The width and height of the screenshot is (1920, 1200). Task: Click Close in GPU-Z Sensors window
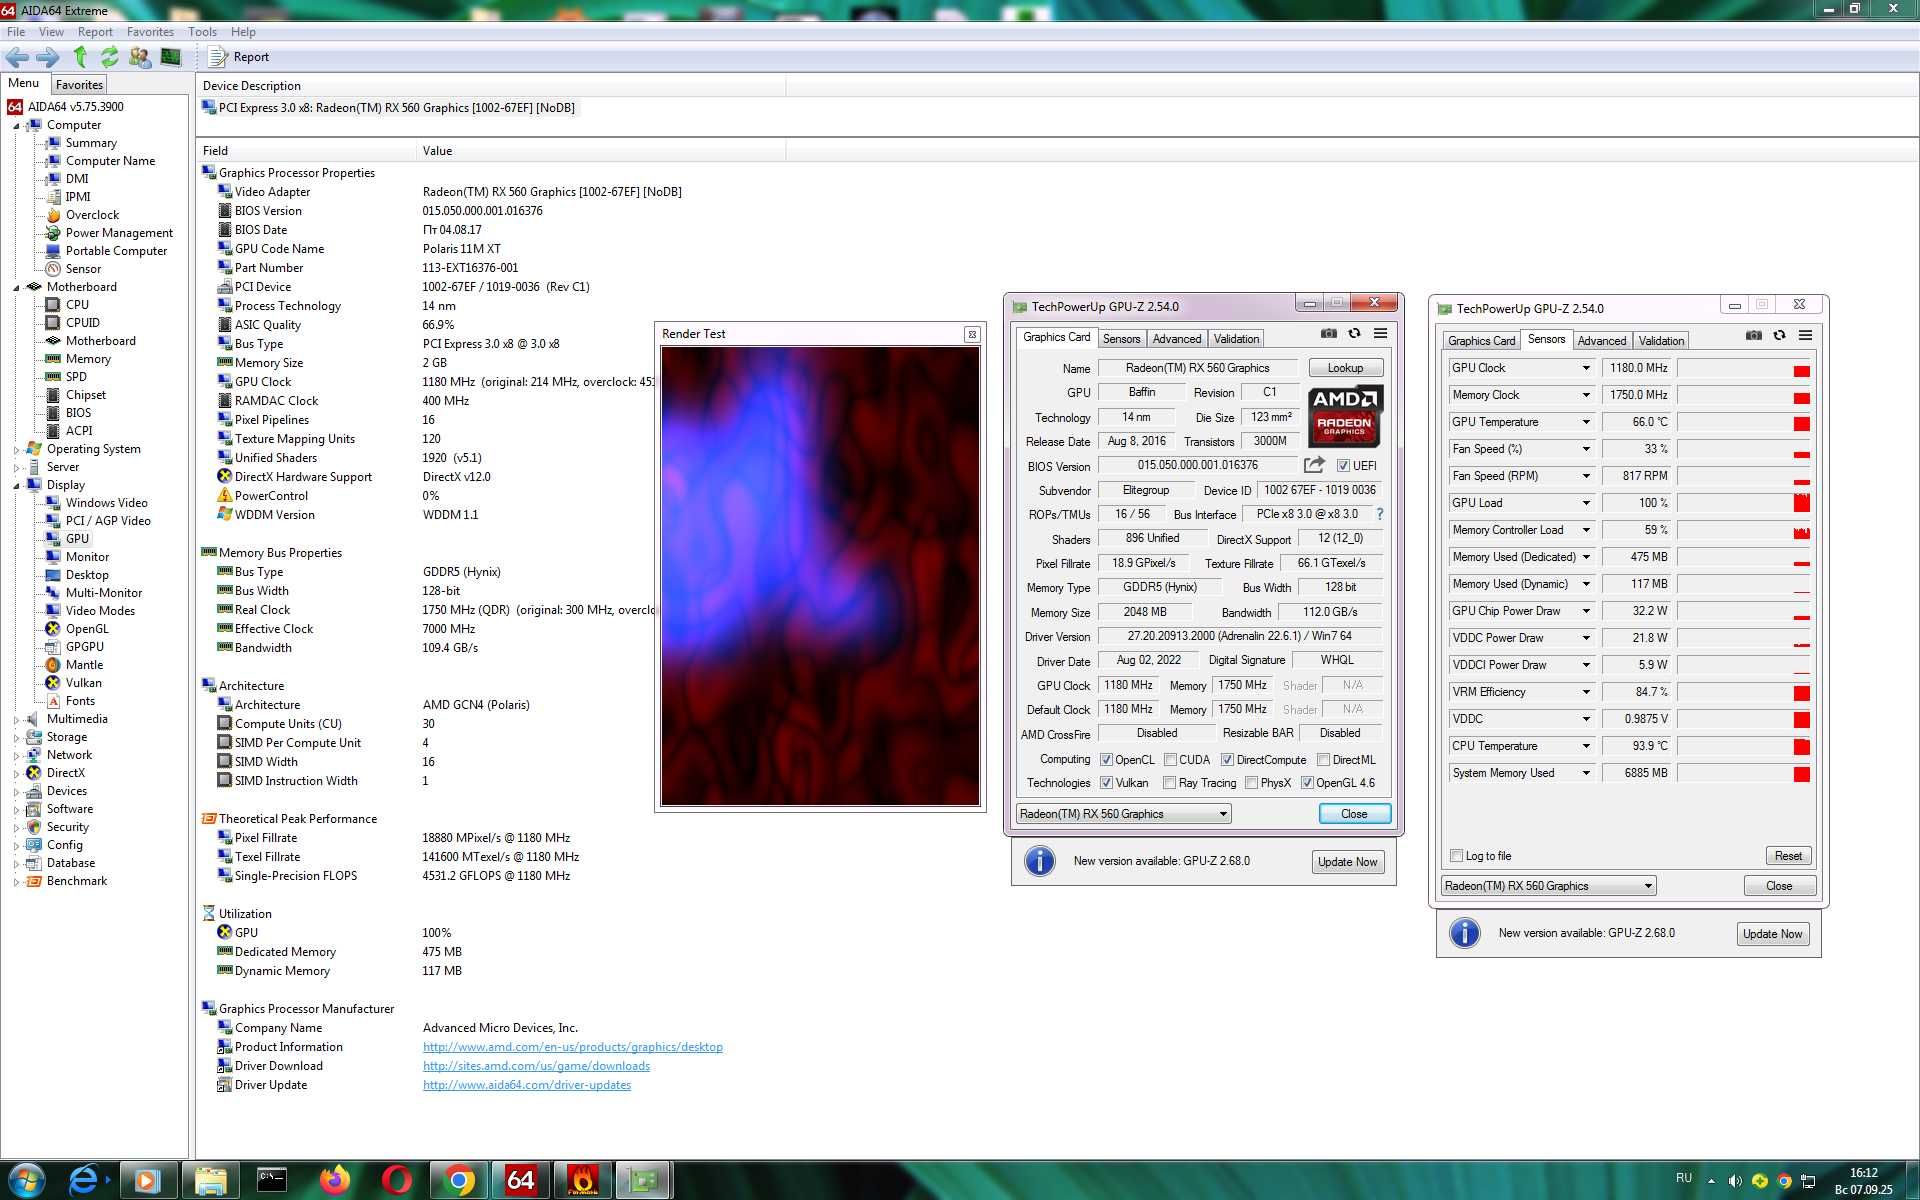pyautogui.click(x=1779, y=886)
